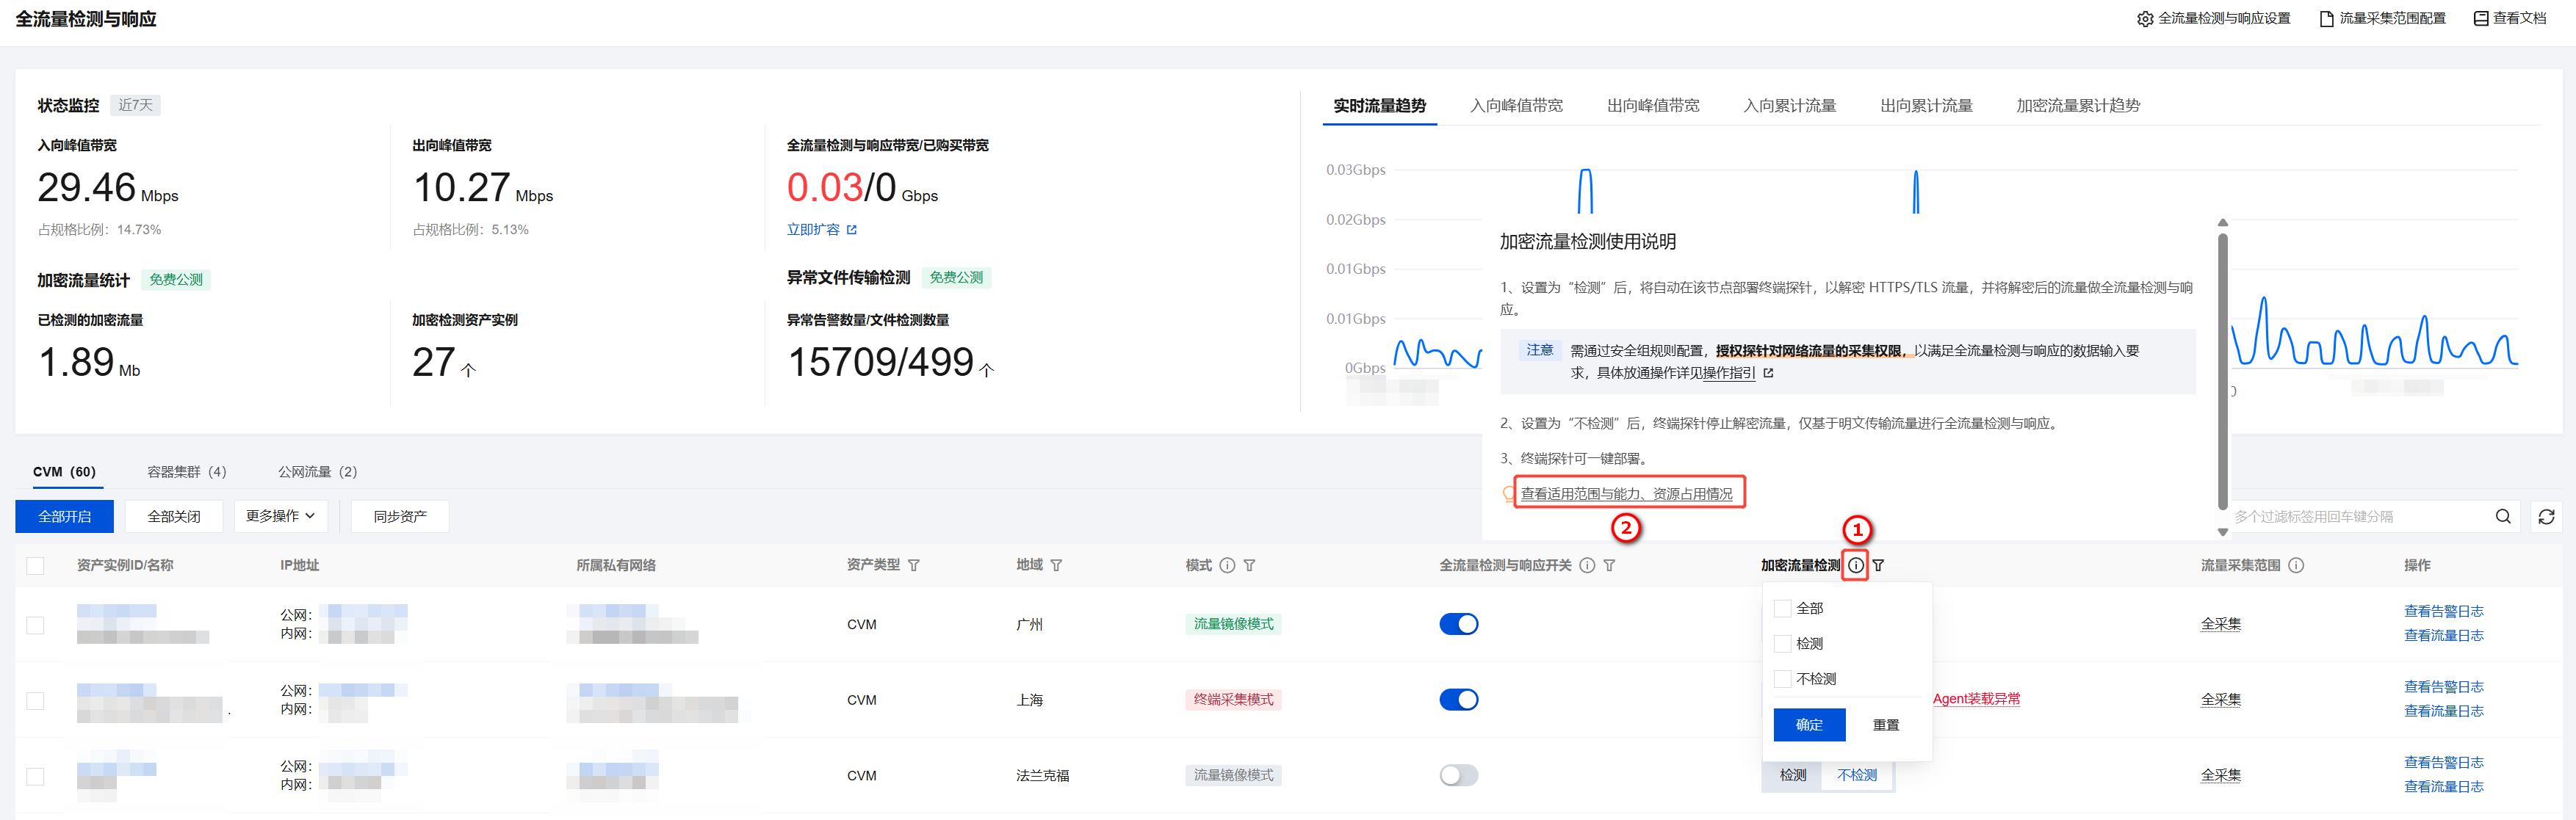
Task: Click the 全部开启 button
Action: (x=64, y=516)
